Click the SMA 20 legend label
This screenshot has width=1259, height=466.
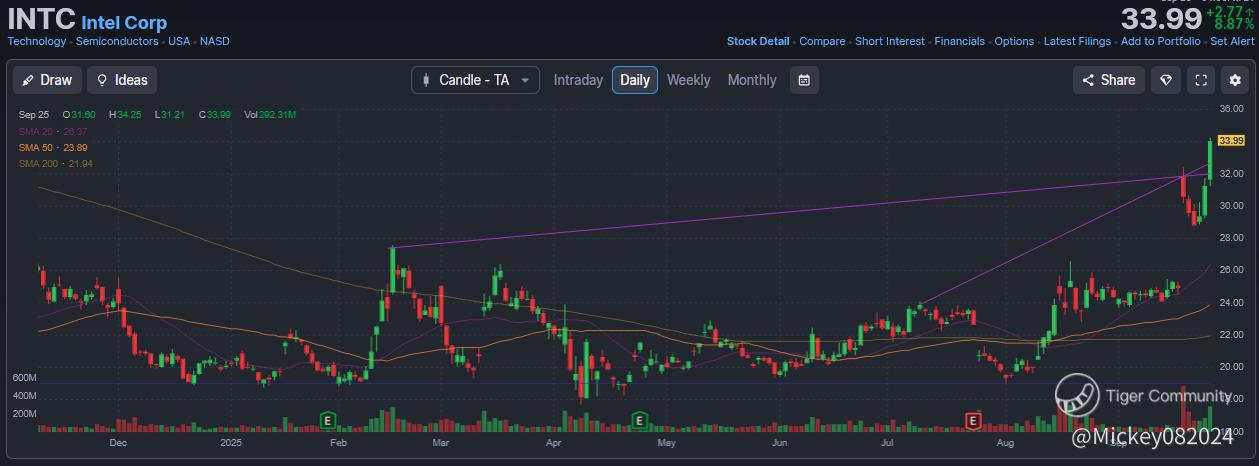click(x=53, y=131)
